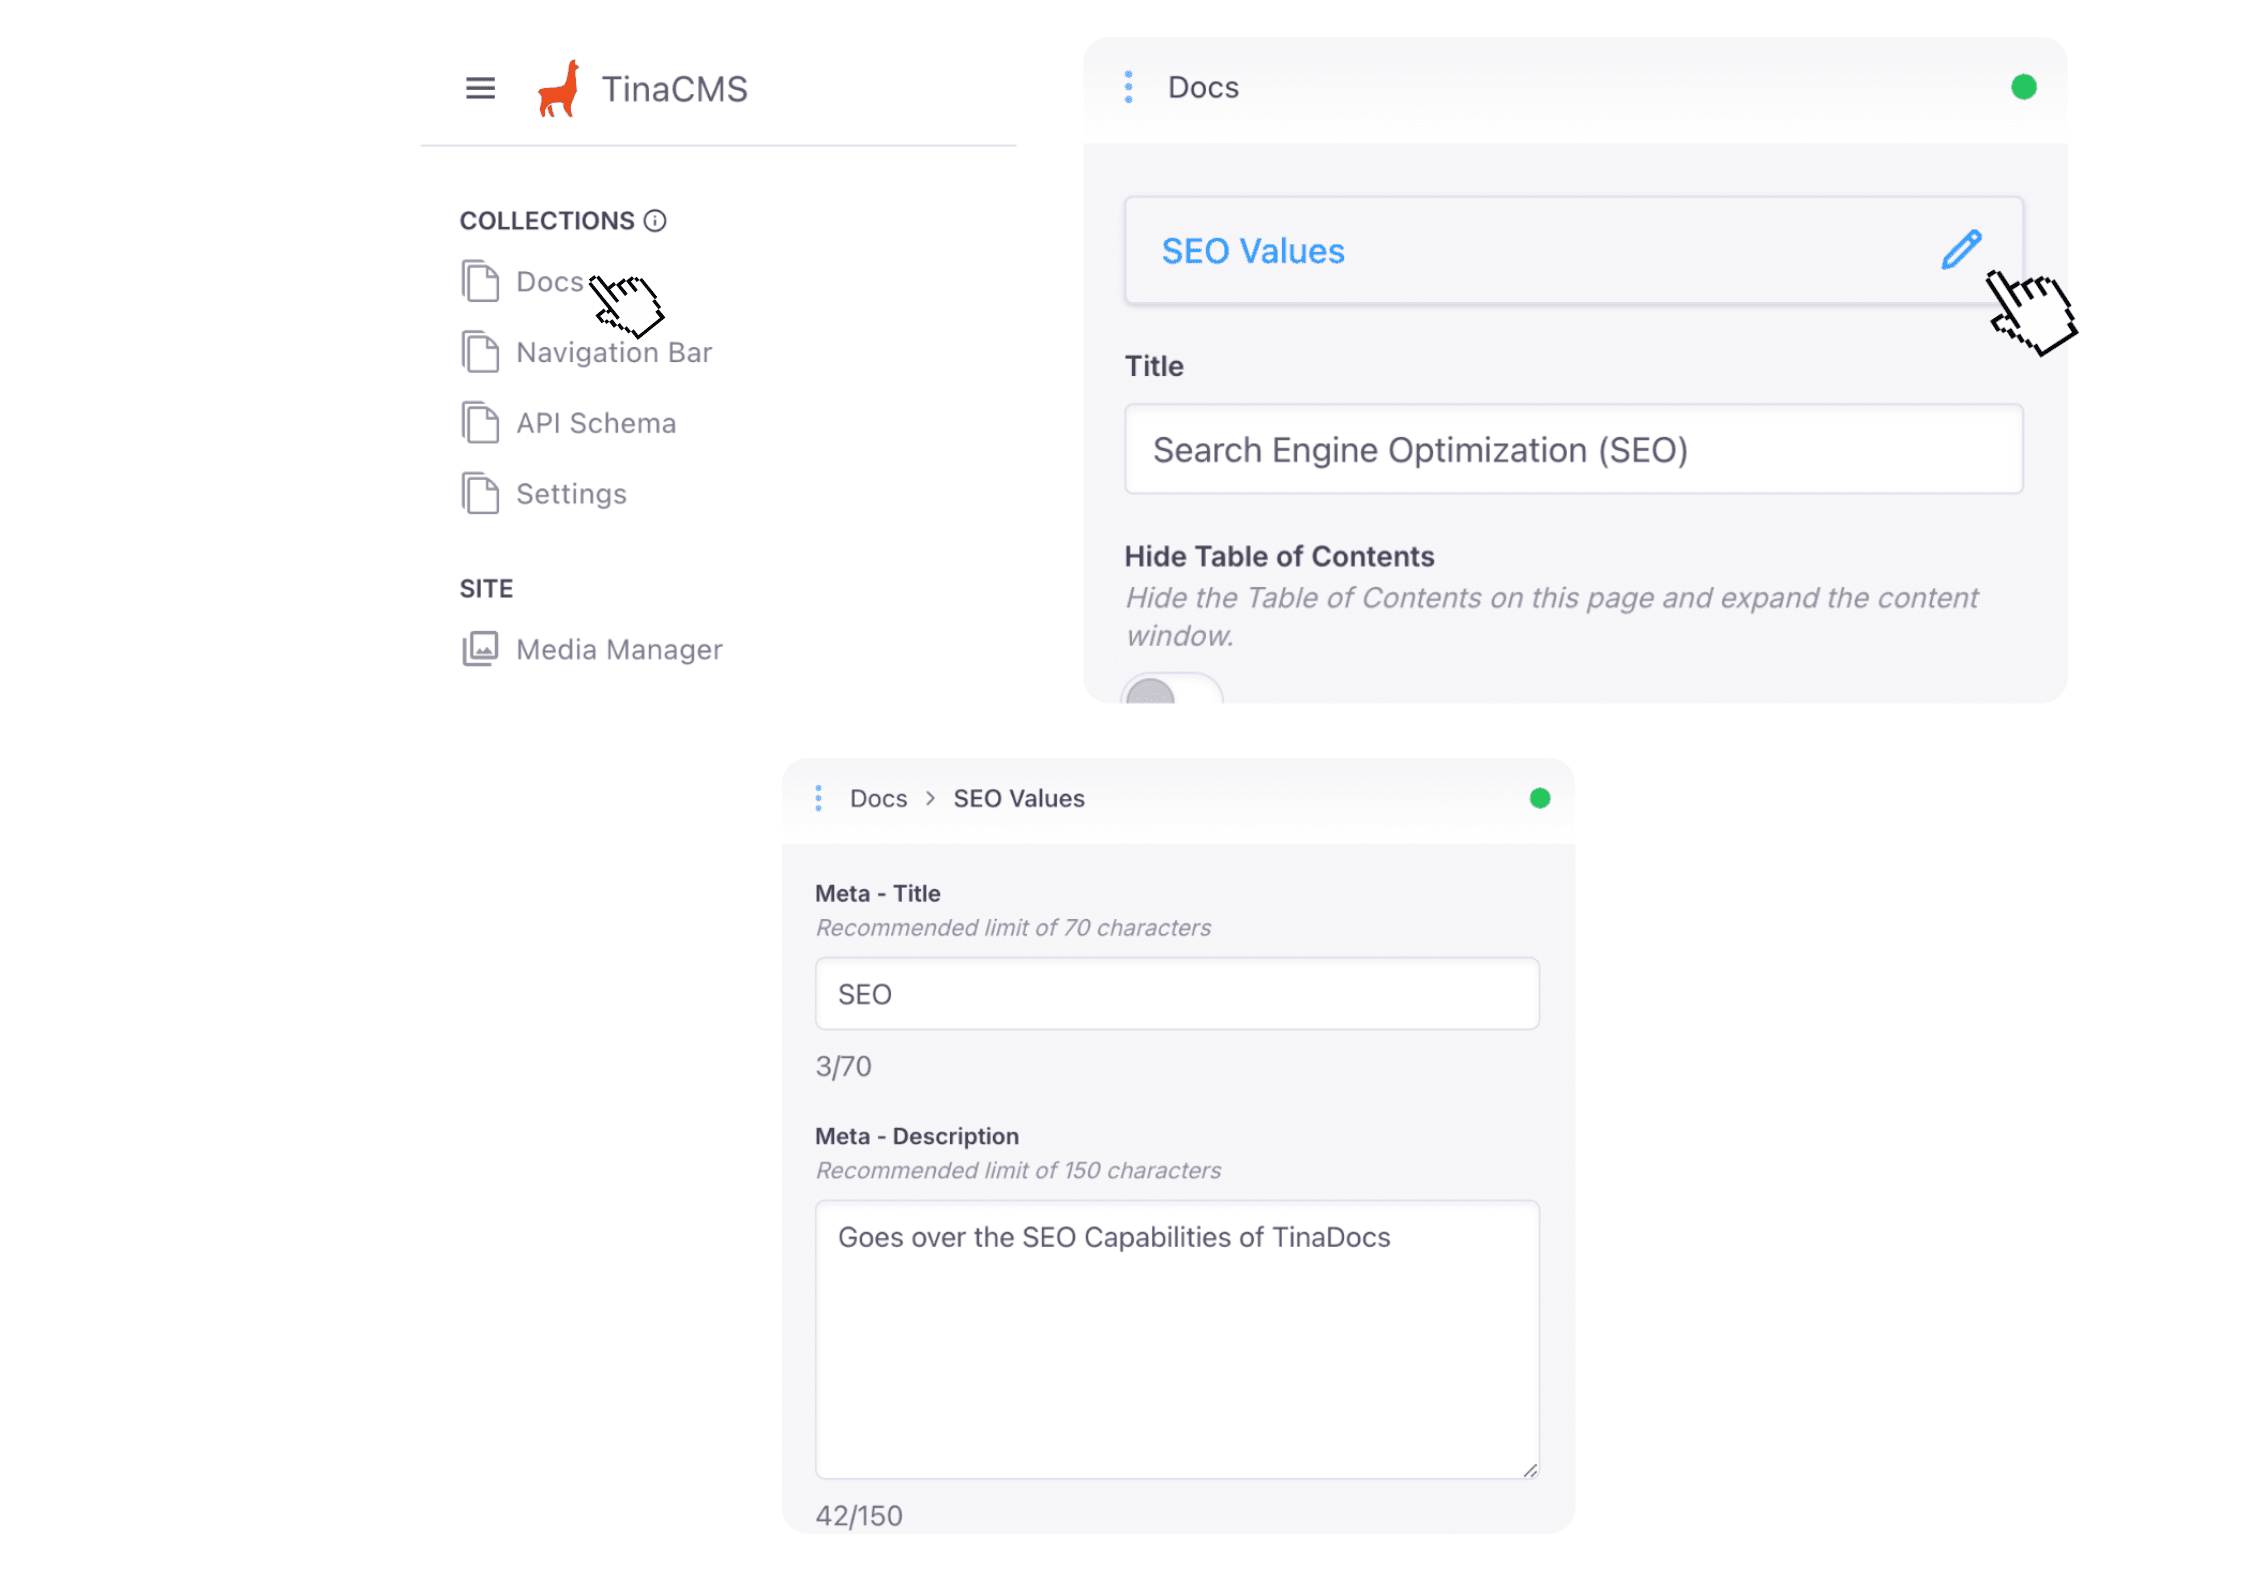Open the SEO Values document link
2245x1587 pixels.
point(1252,250)
